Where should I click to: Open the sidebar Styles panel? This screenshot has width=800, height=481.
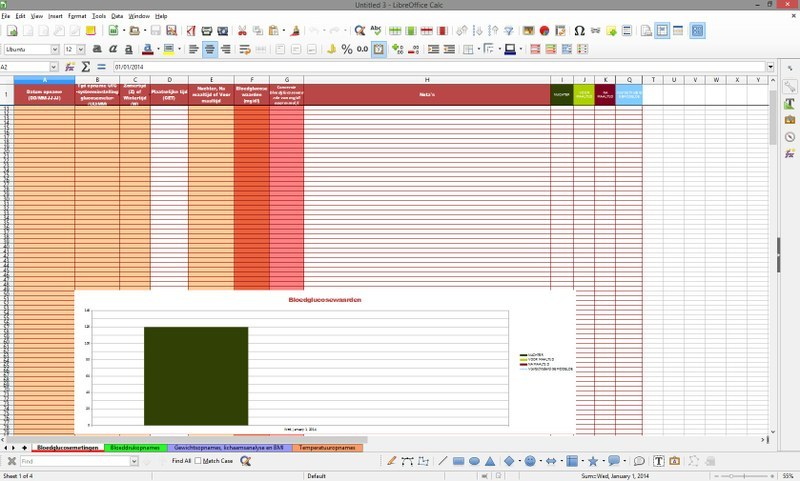pyautogui.click(x=790, y=104)
